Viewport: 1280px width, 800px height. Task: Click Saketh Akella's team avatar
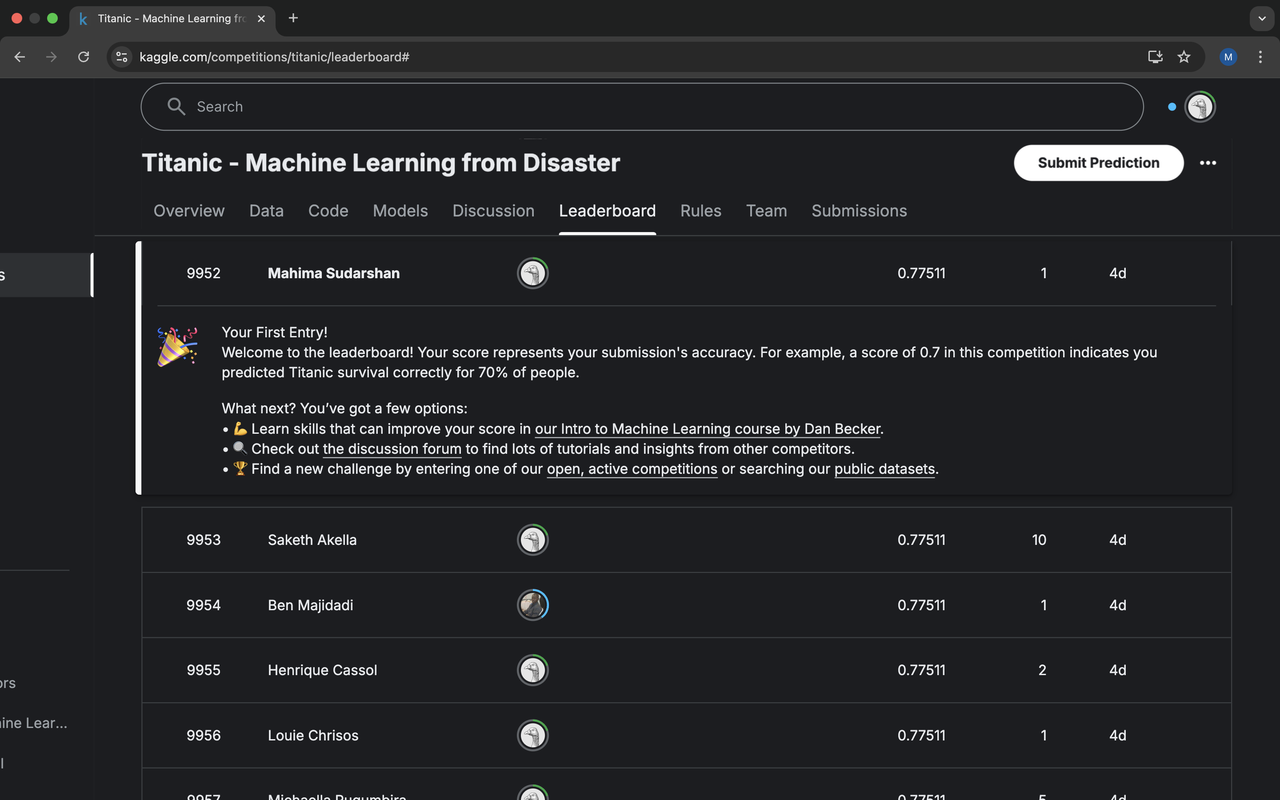(533, 540)
